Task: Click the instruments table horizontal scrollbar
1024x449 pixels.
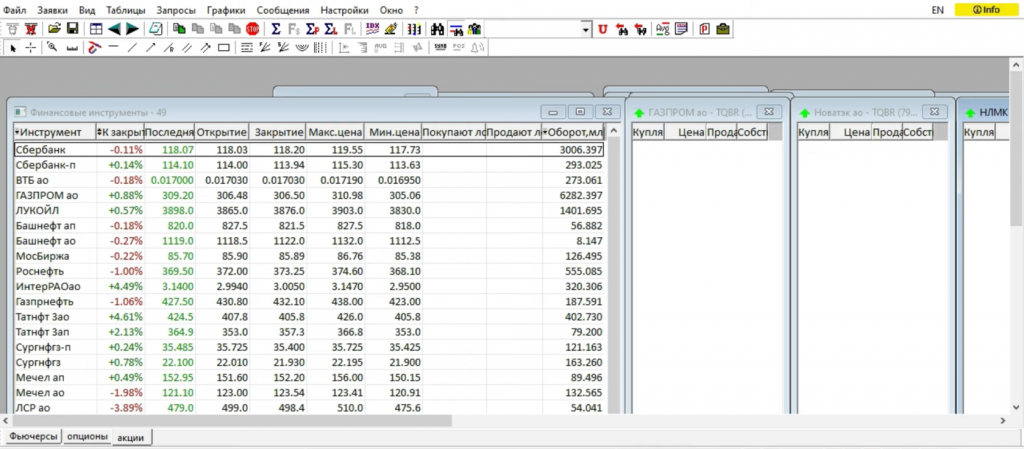Action: click(233, 421)
